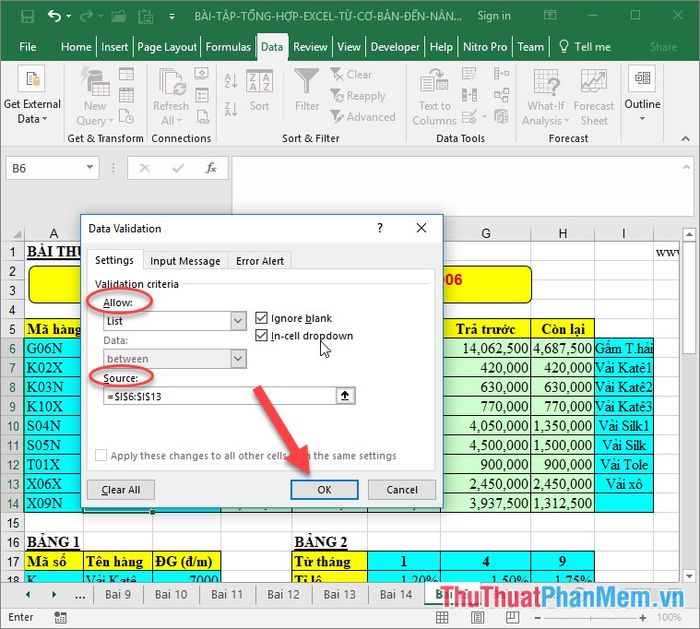The height and width of the screenshot is (629, 700).
Task: Open the Name Box dropdown arrow
Action: (x=91, y=169)
